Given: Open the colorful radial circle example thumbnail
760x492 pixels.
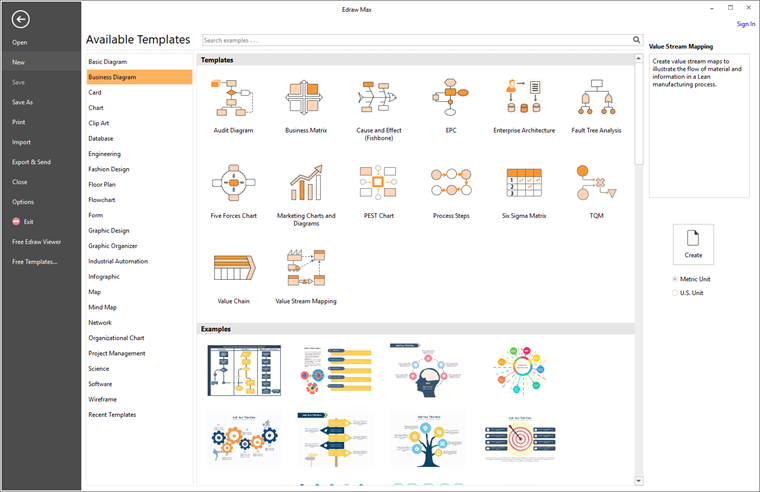Looking at the screenshot, I should [x=520, y=370].
